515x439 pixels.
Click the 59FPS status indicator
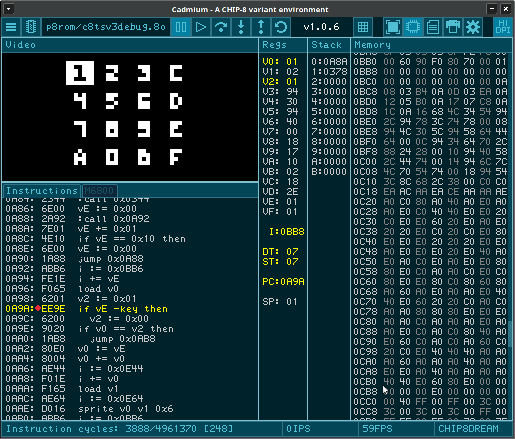[x=377, y=429]
